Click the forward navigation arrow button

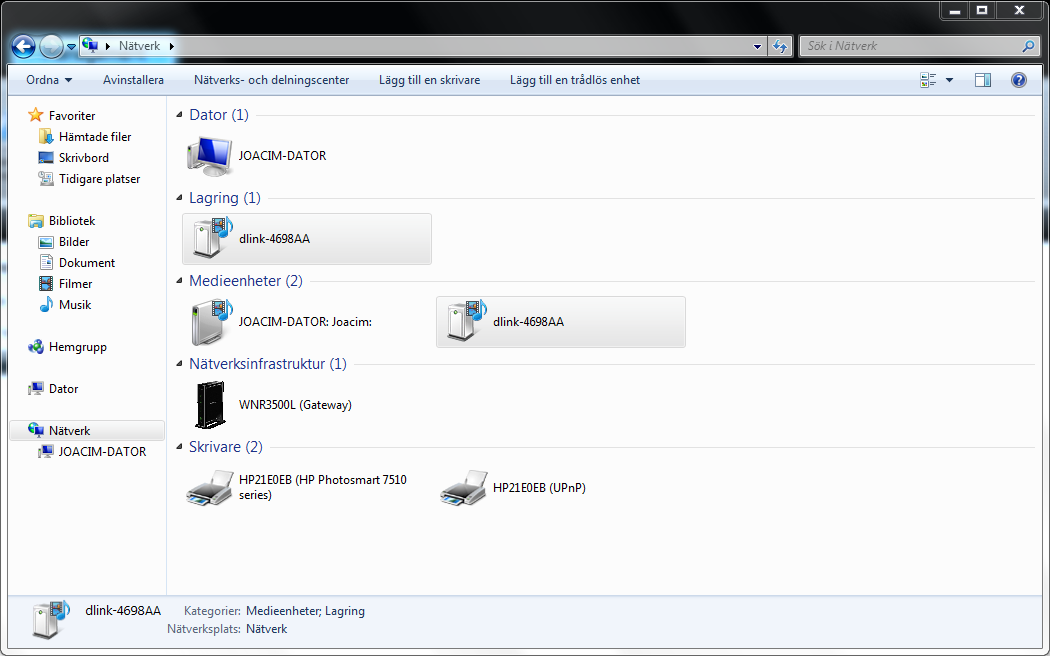52,46
